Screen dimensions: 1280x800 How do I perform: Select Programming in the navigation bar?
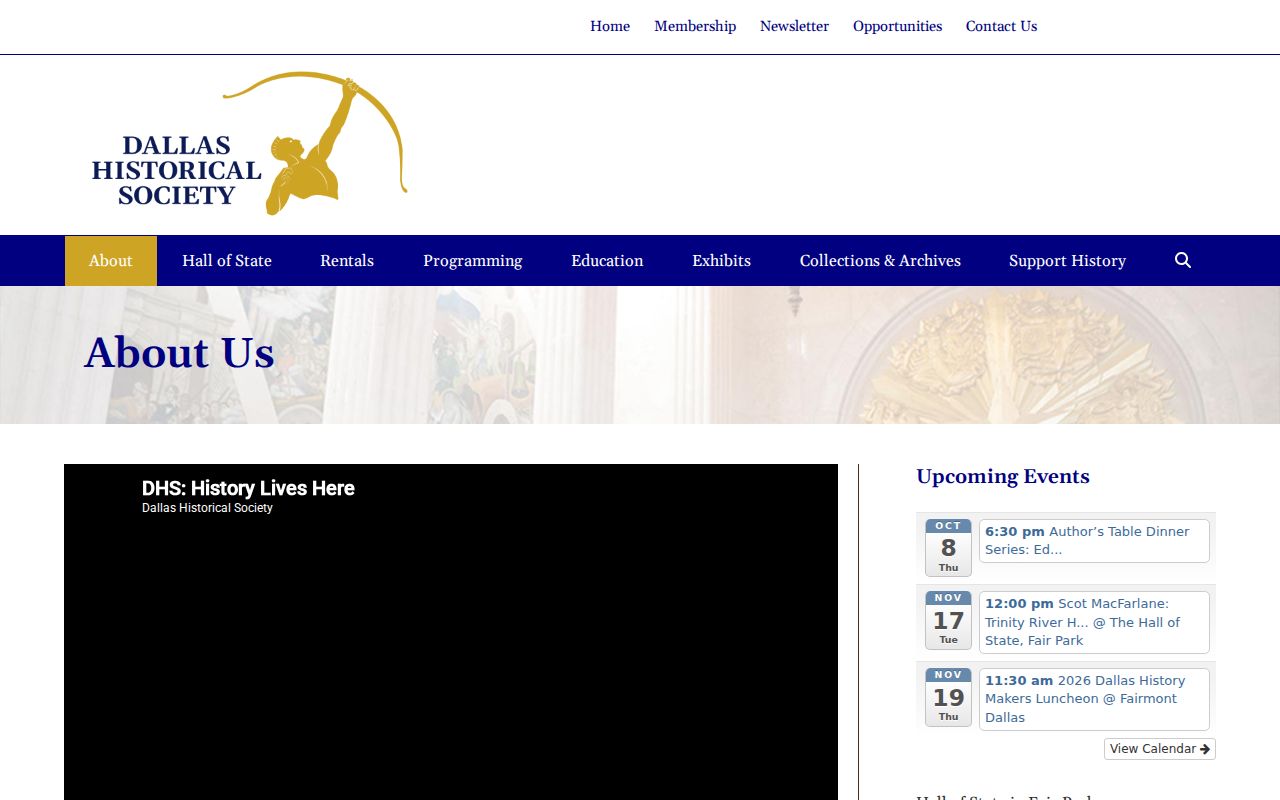[x=473, y=261]
